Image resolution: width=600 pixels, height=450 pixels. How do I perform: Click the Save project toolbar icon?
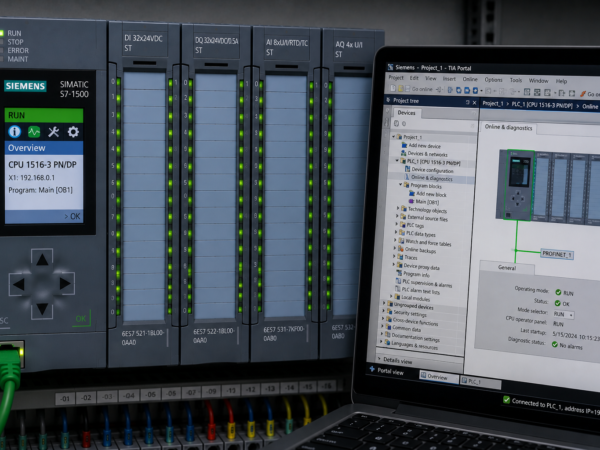(407, 89)
